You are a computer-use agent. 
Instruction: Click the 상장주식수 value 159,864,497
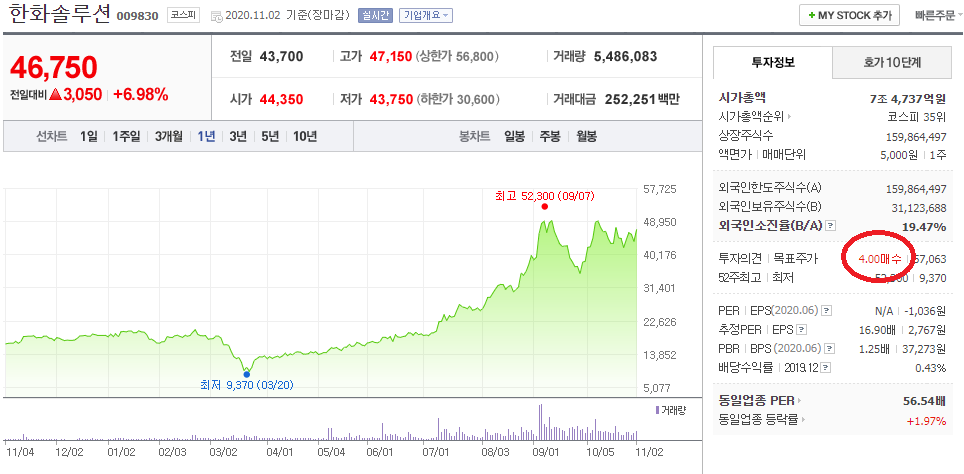916,136
